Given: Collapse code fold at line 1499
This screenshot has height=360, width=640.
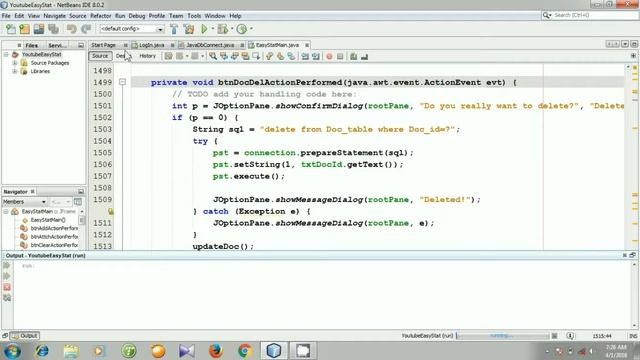Looking at the screenshot, I should point(122,82).
